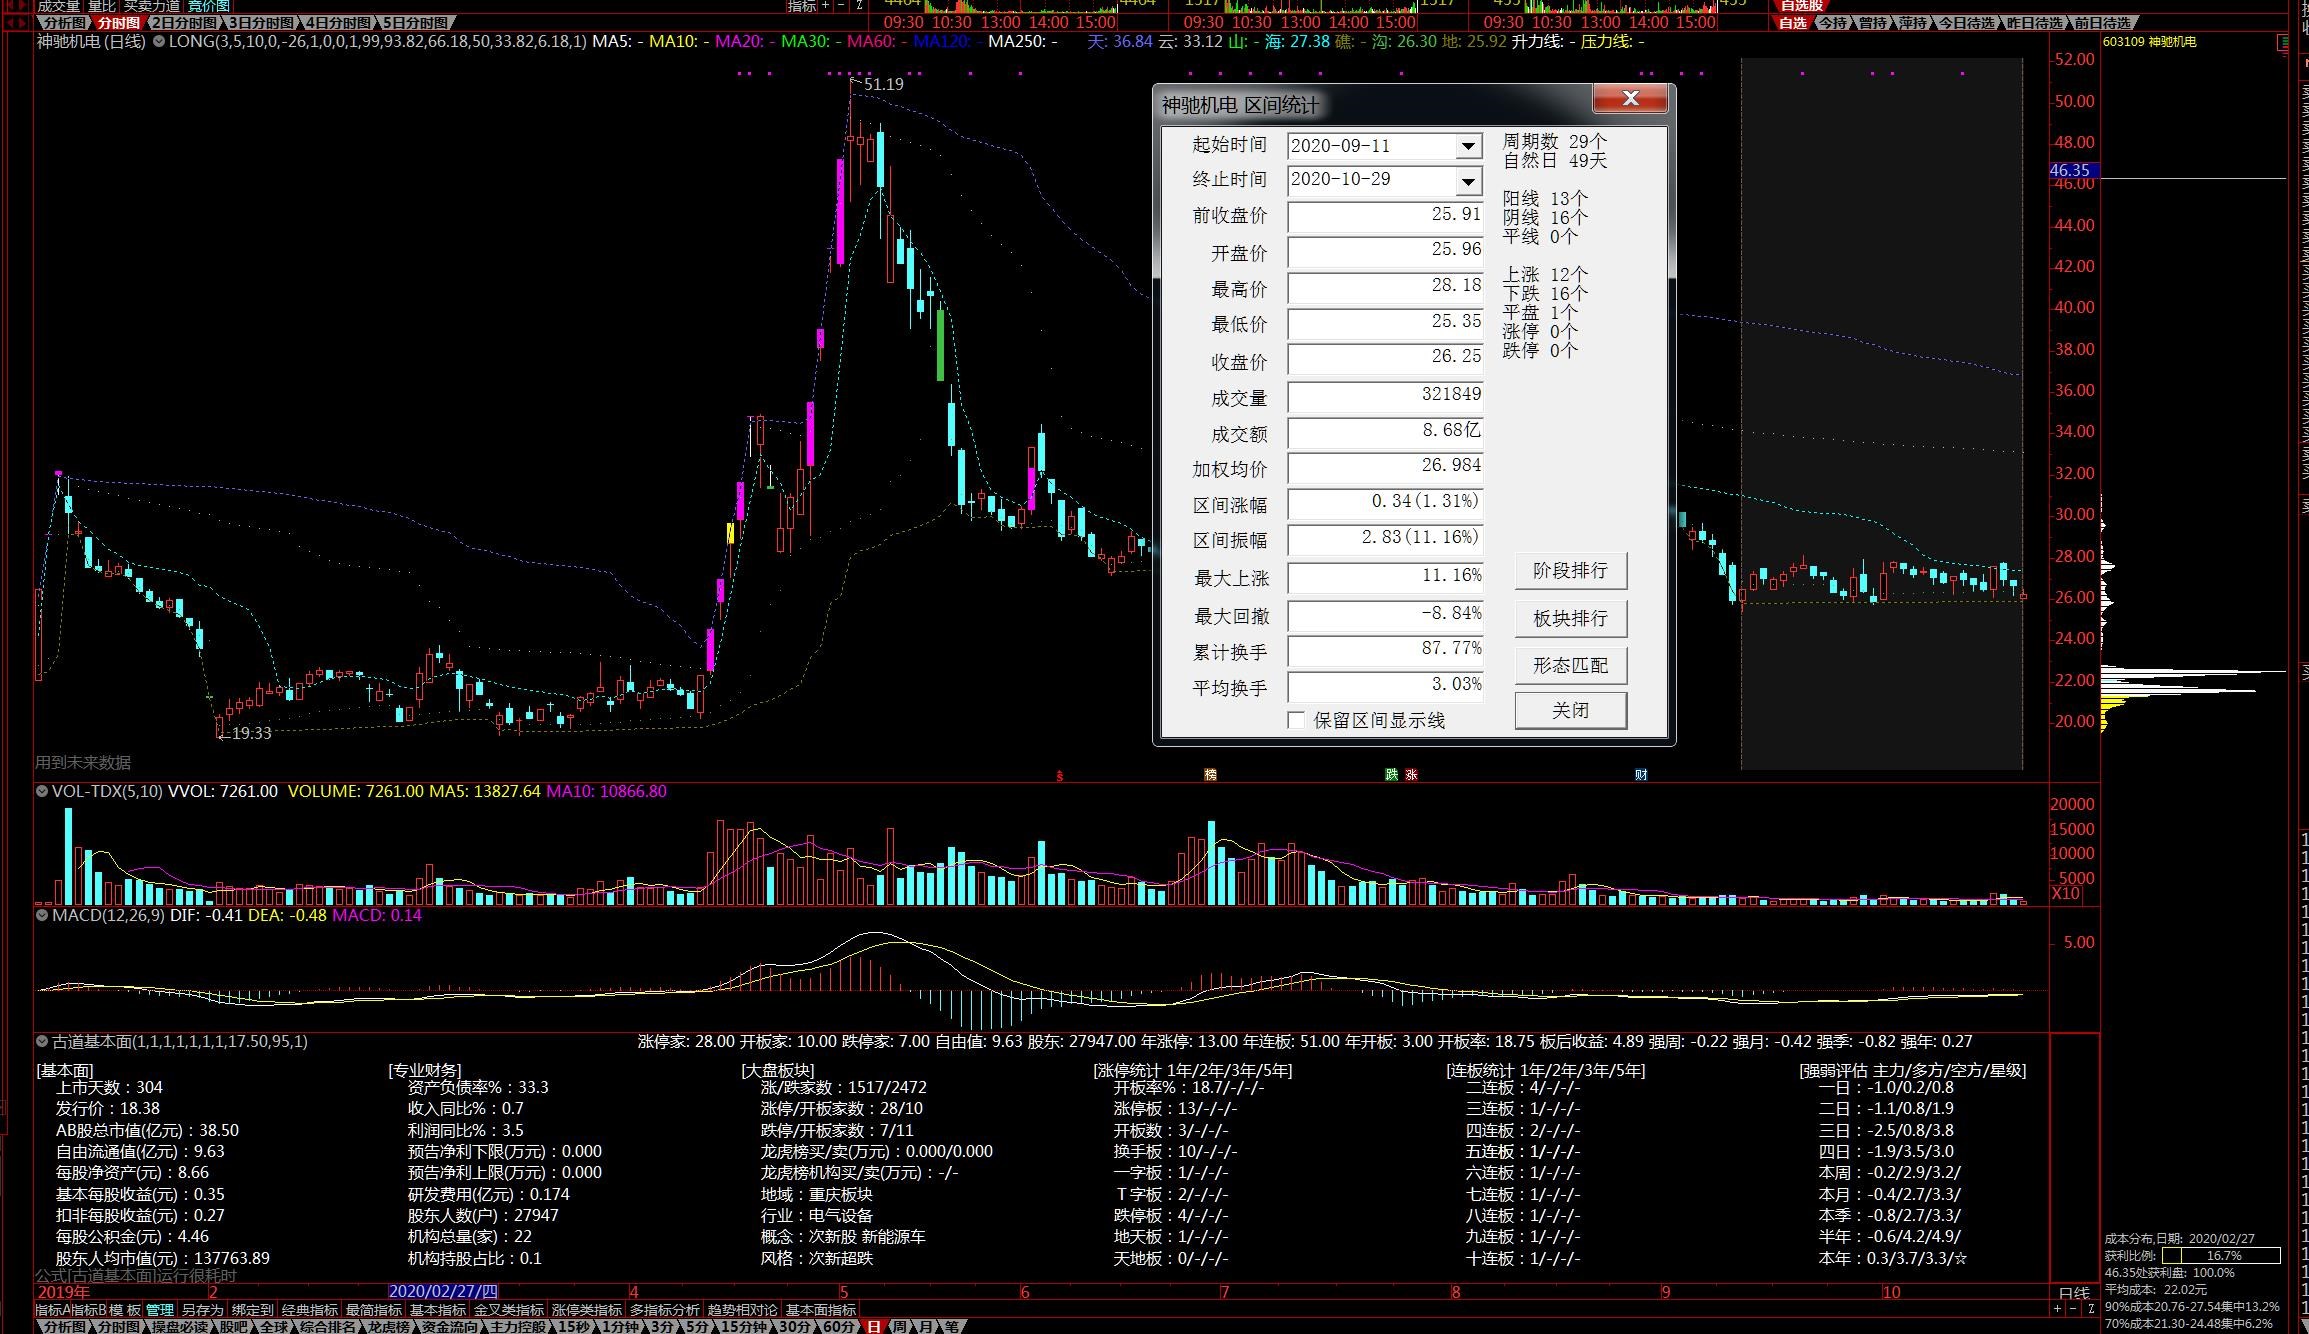Screen dimensions: 2309x1334
Task: Click the 榜 marker icon below chart
Action: [1210, 775]
